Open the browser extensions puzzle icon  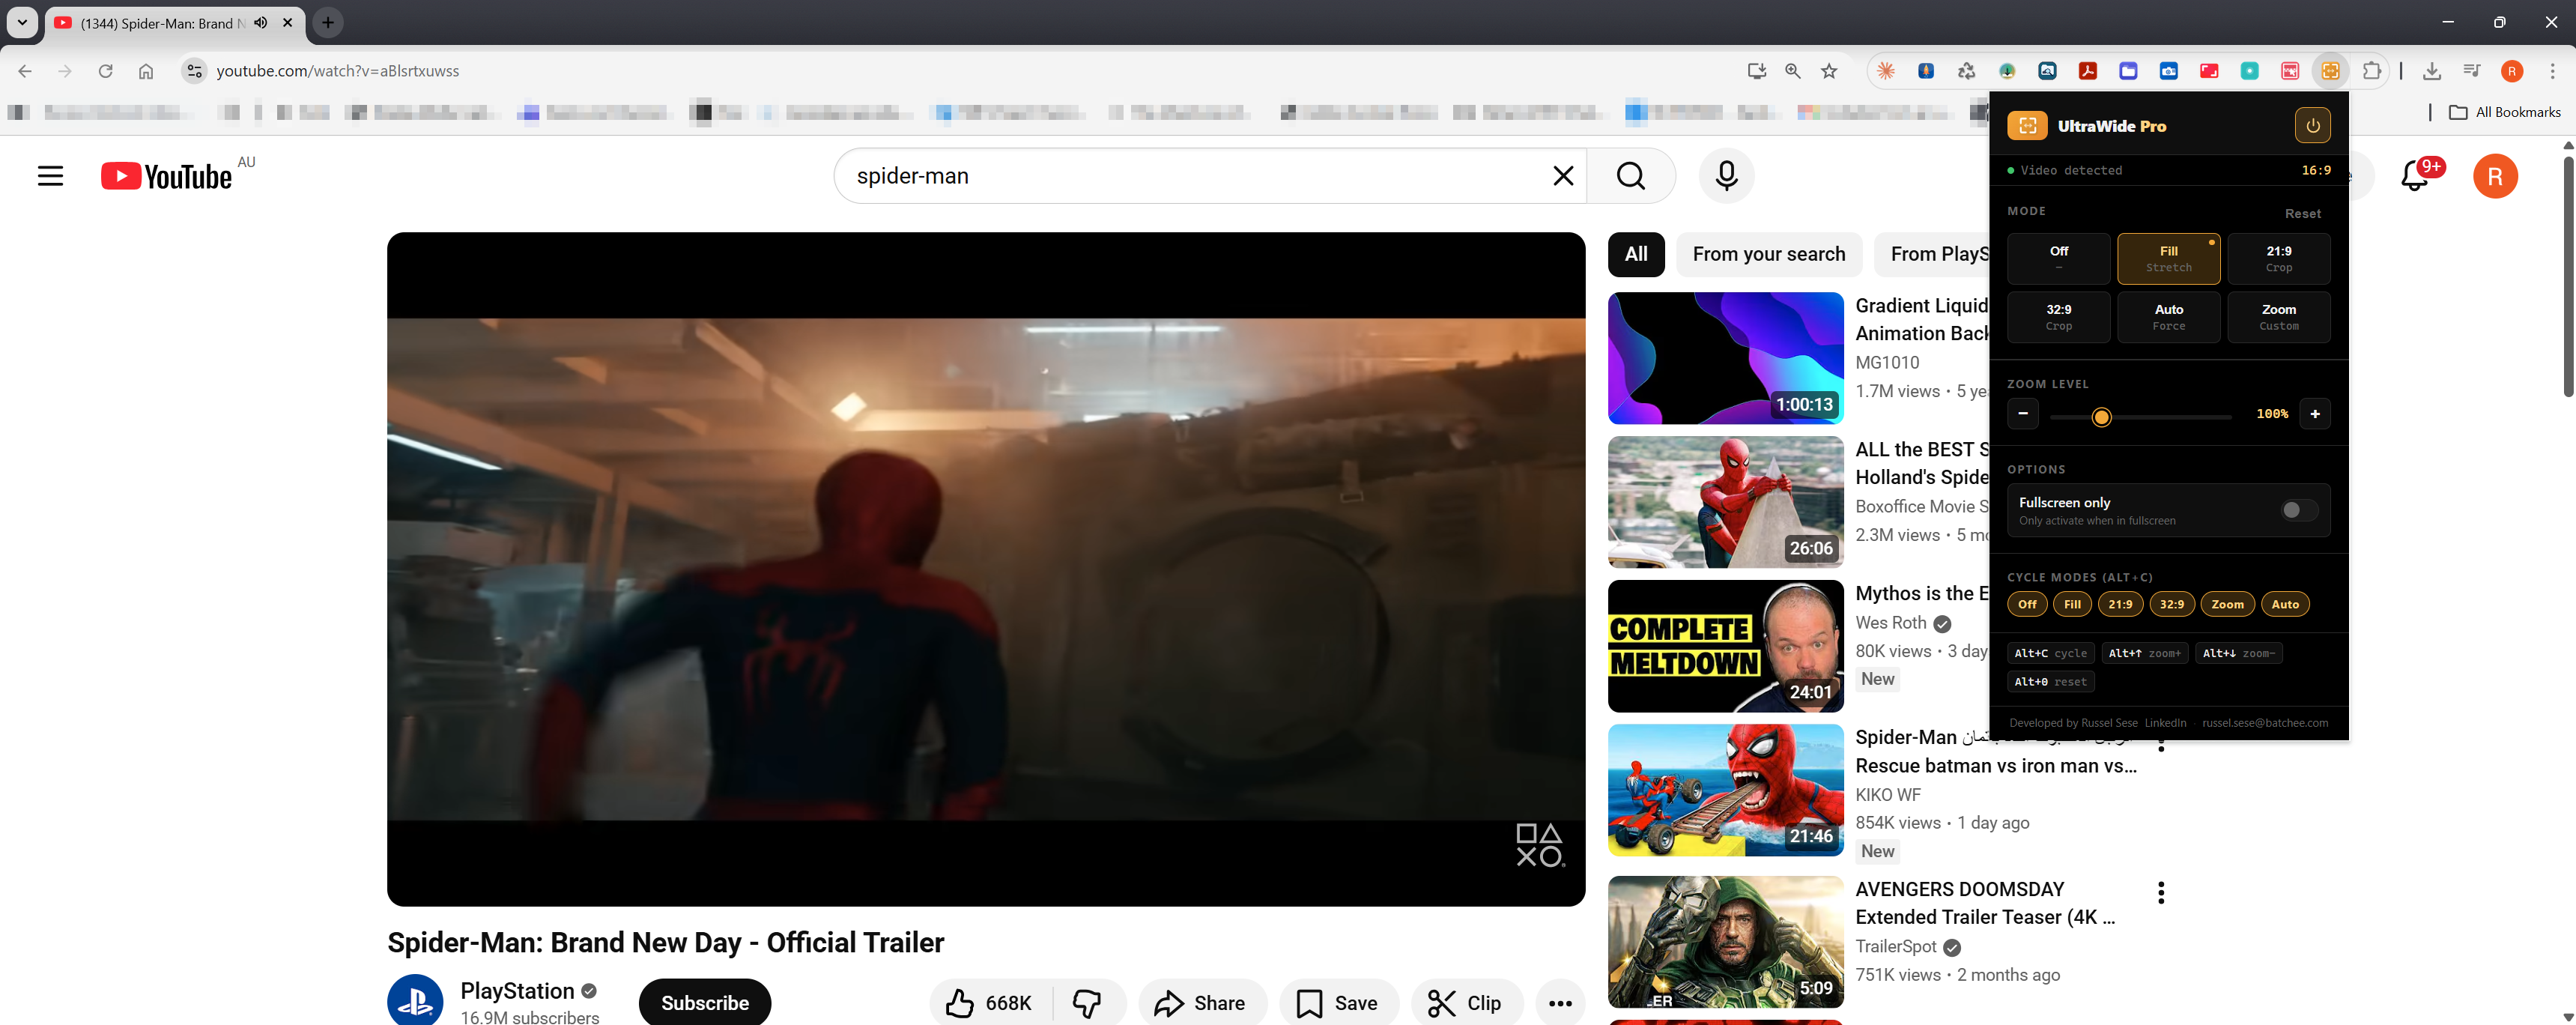coord(2372,71)
